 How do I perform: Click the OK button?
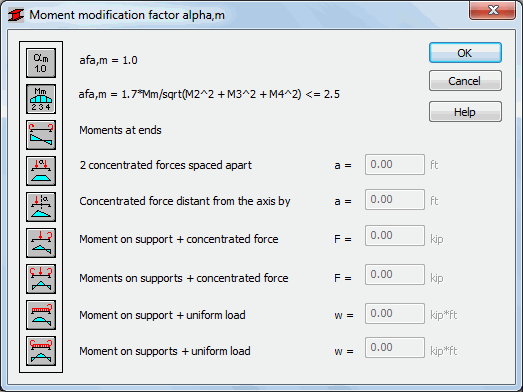465,53
